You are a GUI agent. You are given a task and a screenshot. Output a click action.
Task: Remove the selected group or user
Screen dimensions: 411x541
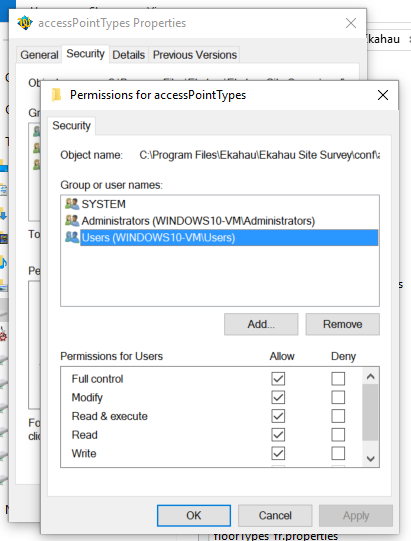[342, 324]
